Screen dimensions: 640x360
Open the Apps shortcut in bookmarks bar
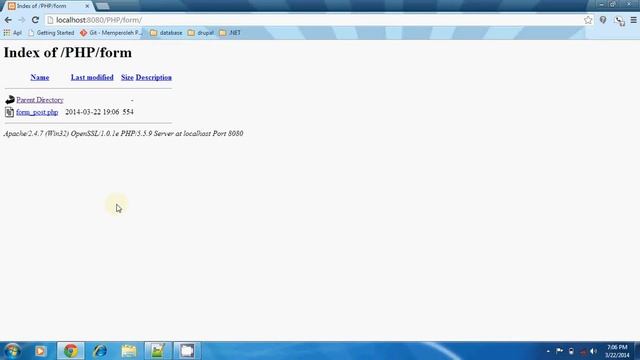(12, 33)
